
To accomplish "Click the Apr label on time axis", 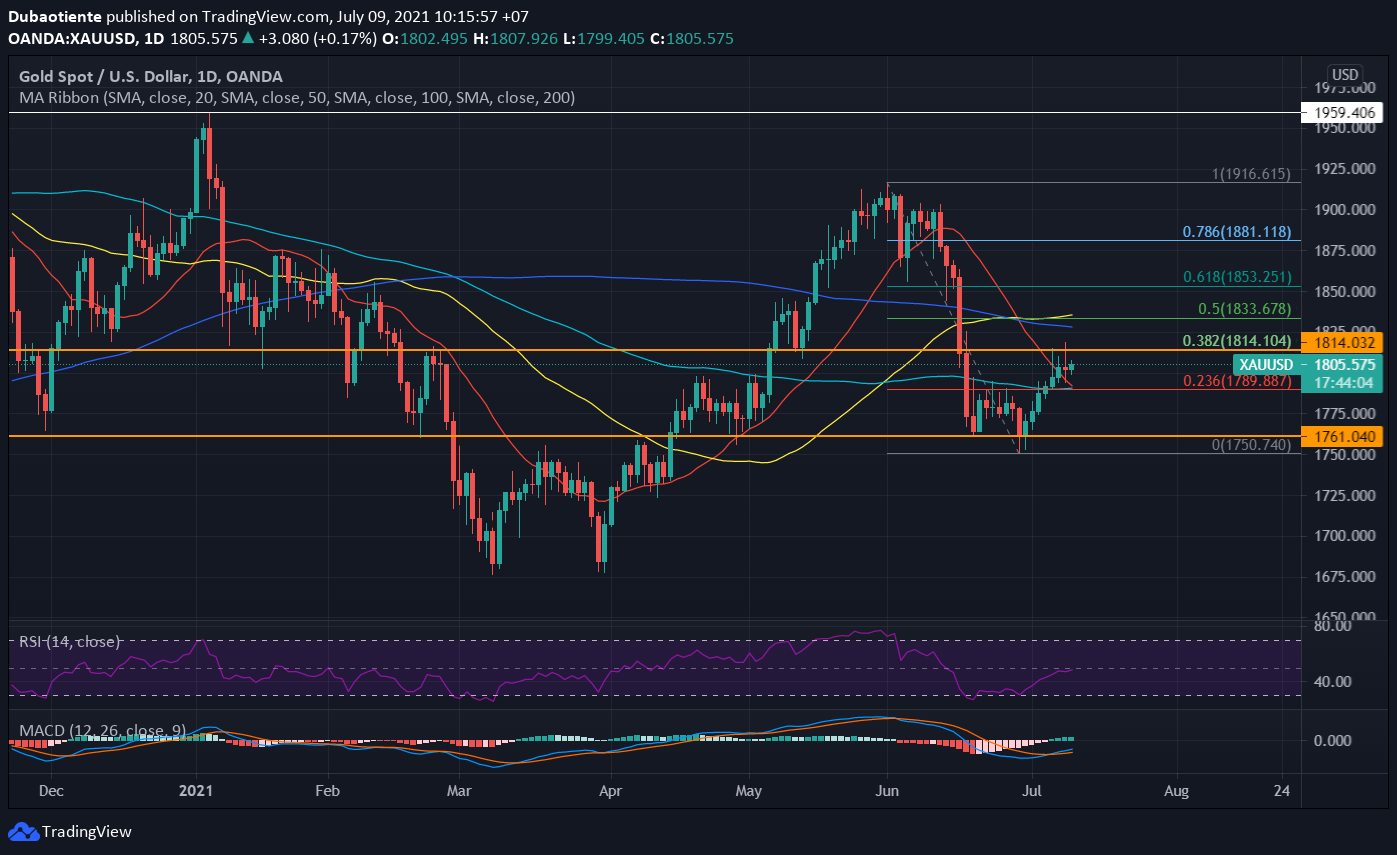I will click(x=610, y=791).
